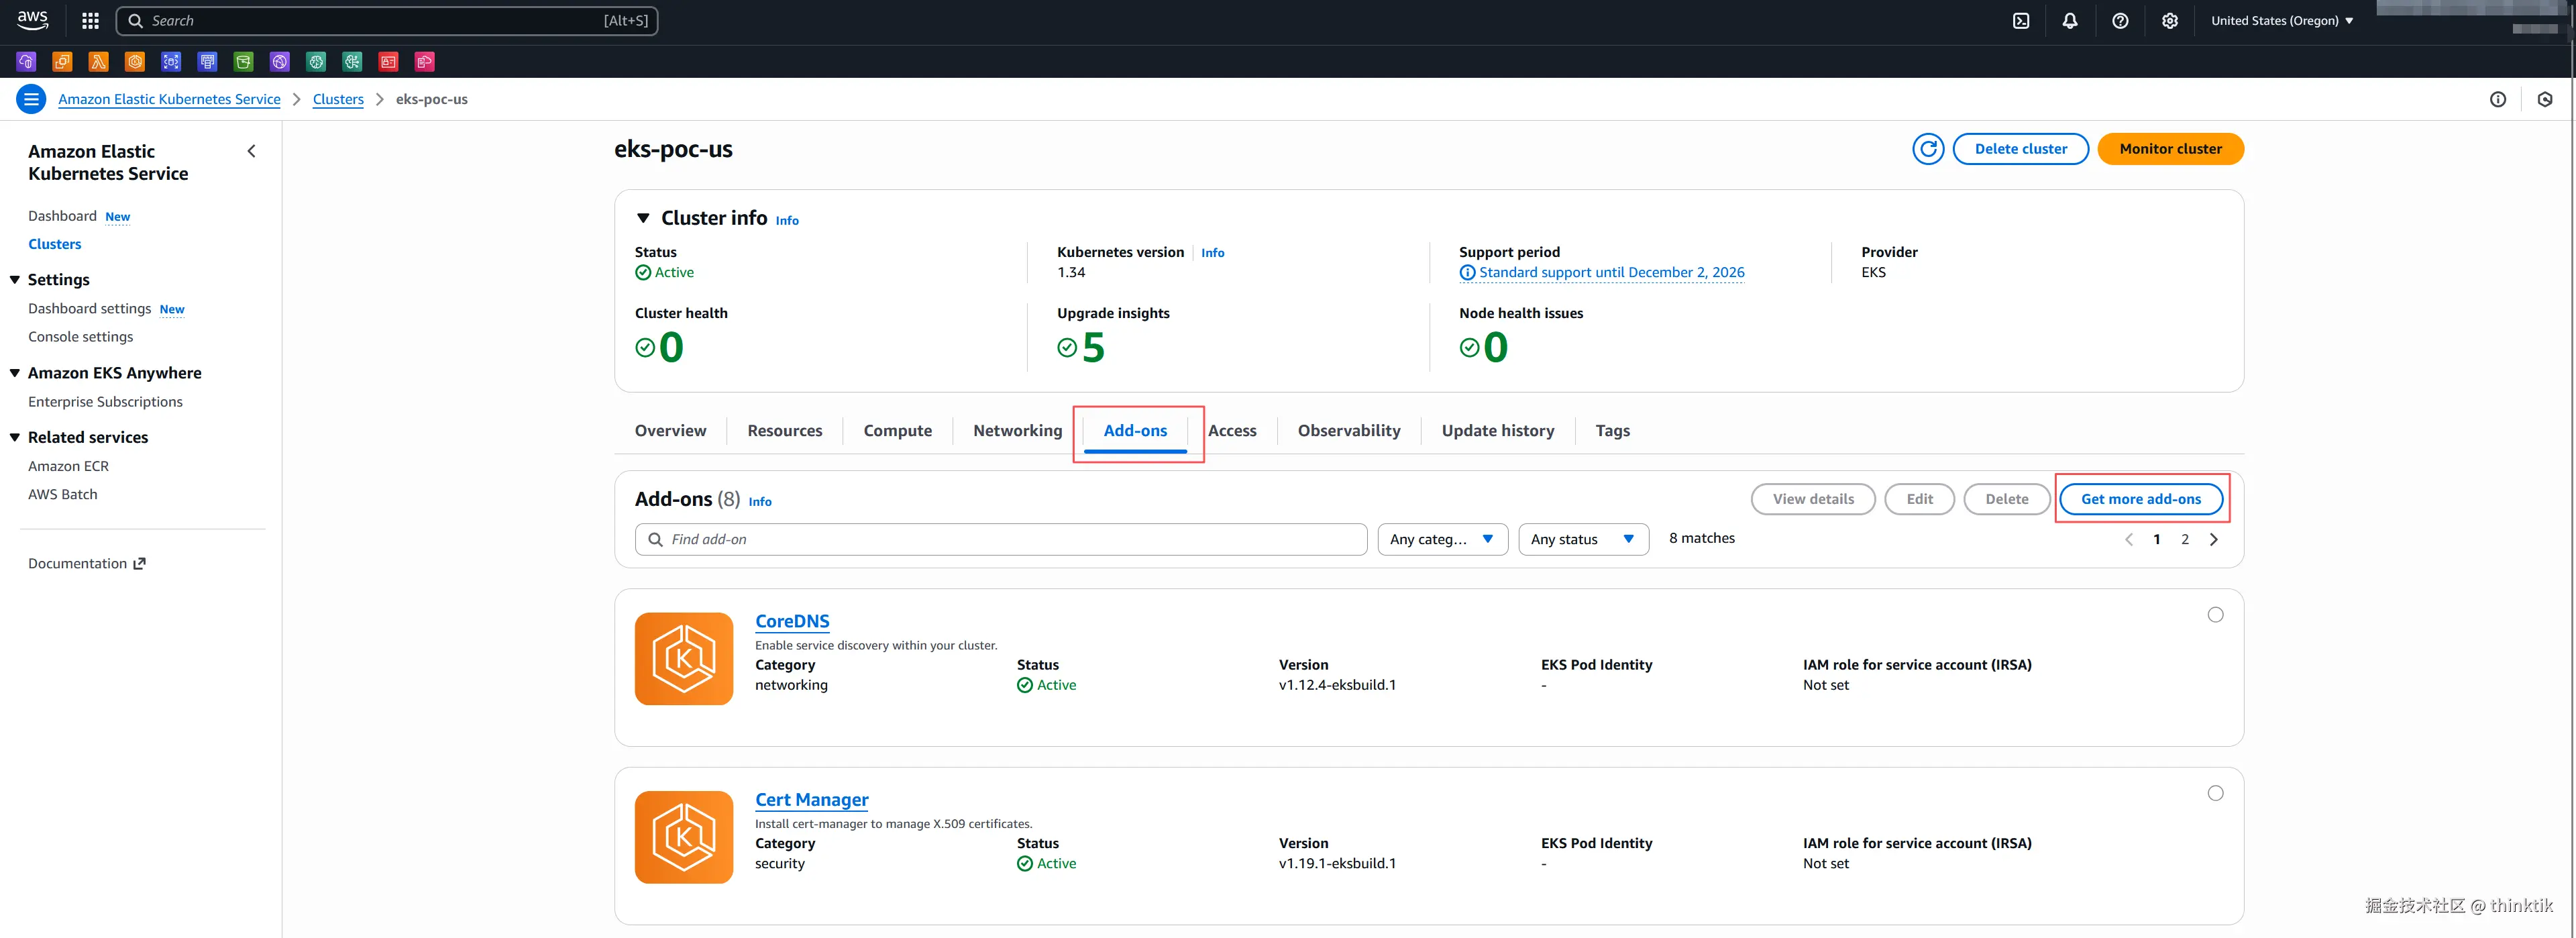Open the United States (Oregon) region selector
The width and height of the screenshot is (2576, 938).
click(x=2281, y=21)
